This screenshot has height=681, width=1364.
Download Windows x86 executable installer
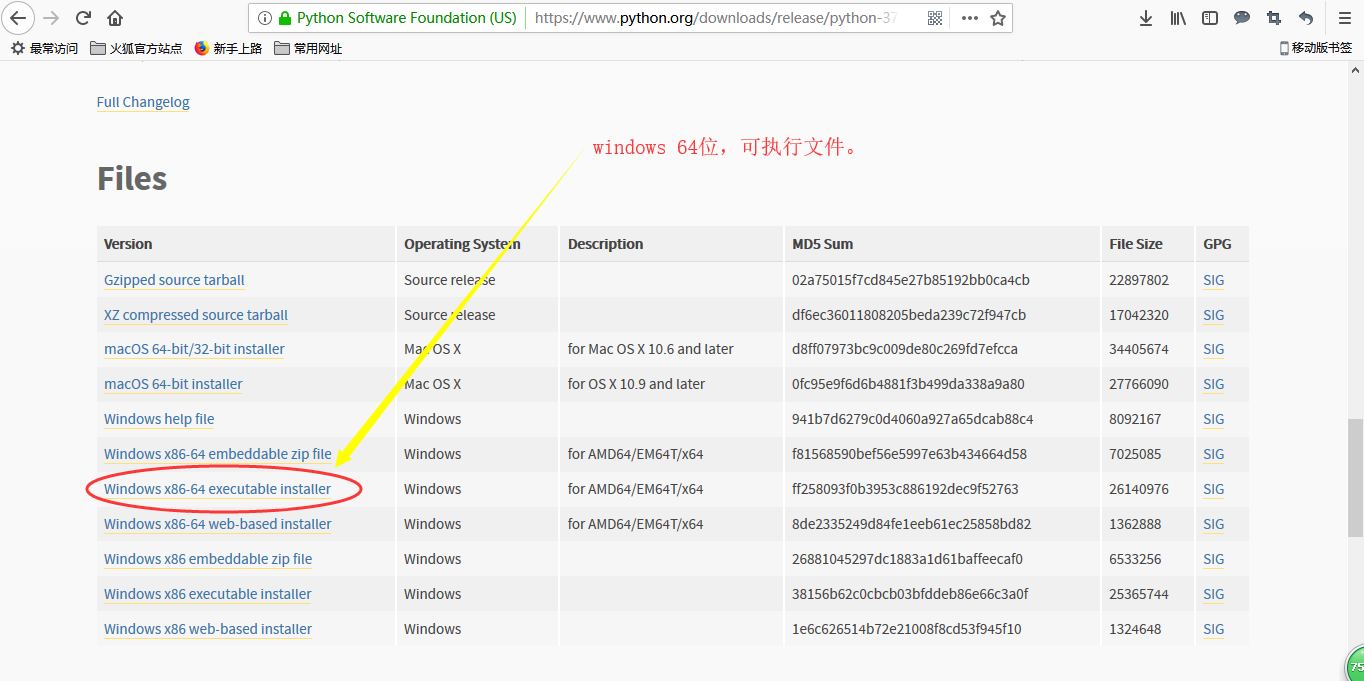(208, 594)
